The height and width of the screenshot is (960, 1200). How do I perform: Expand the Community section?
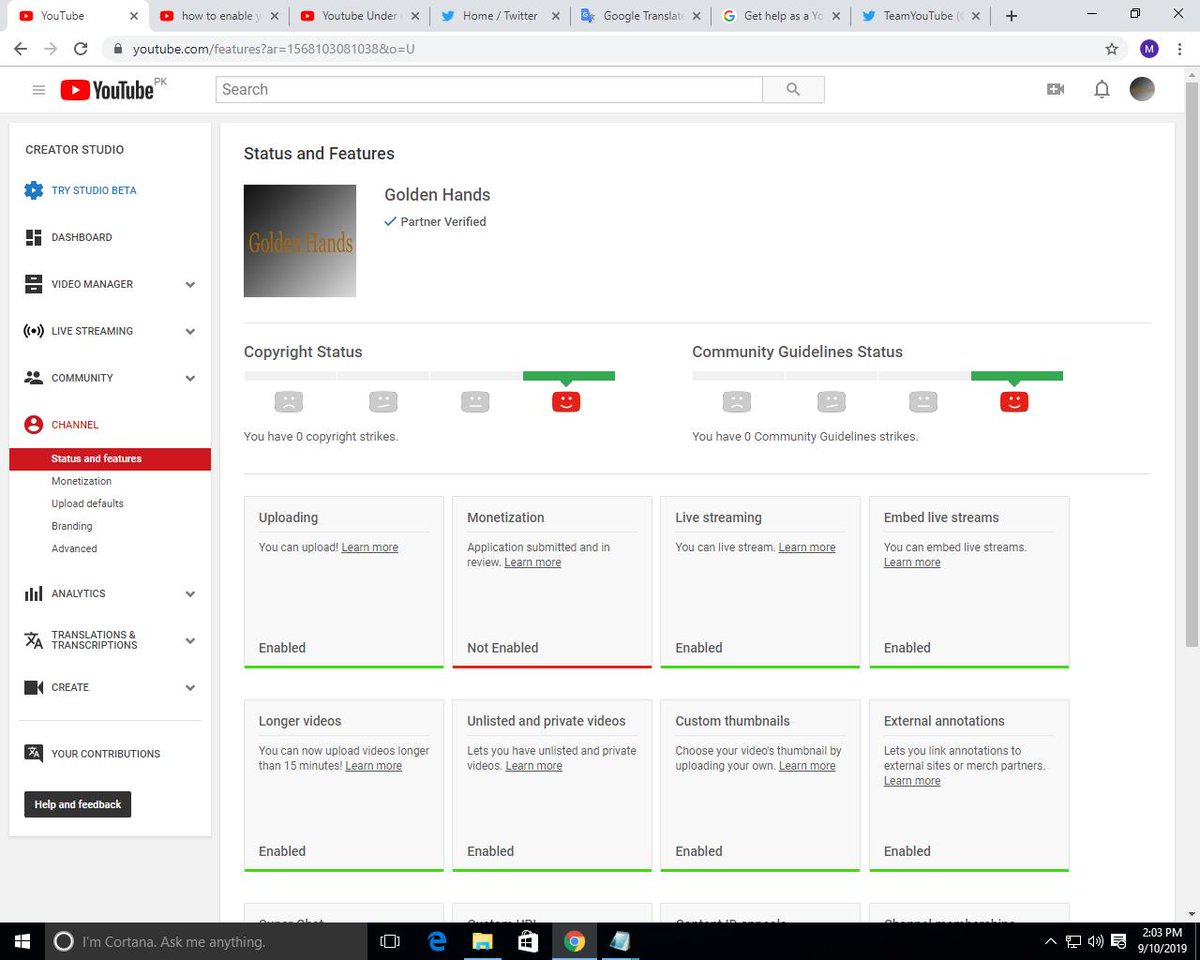coord(190,379)
